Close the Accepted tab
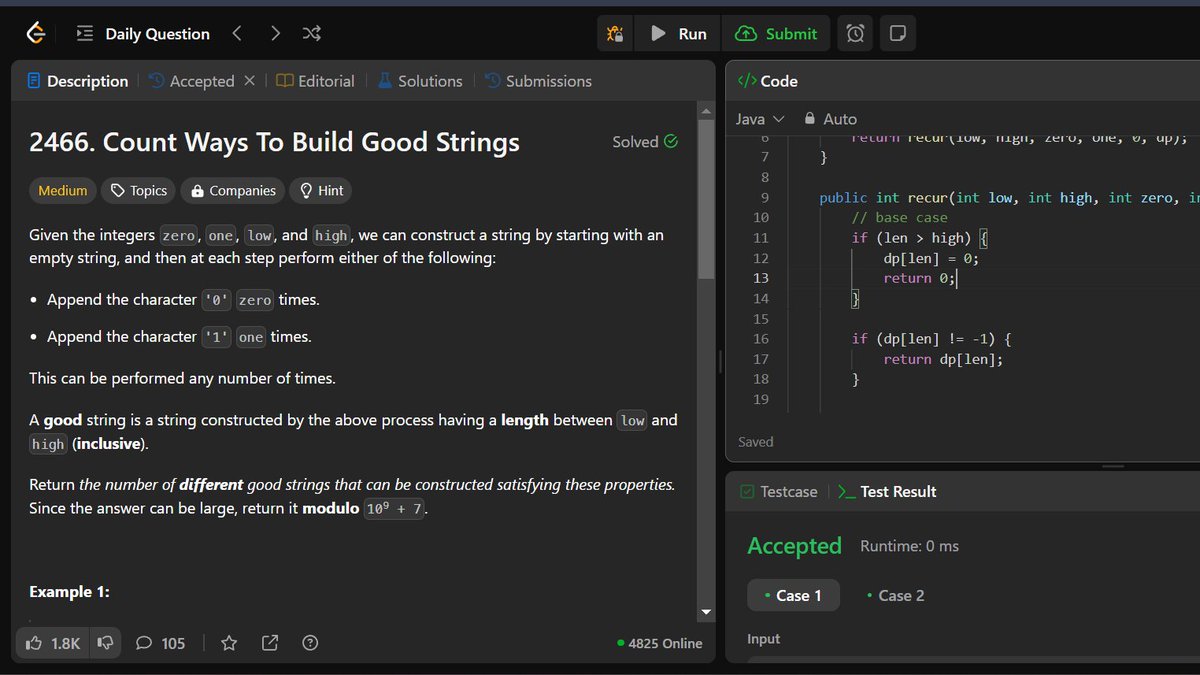Viewport: 1200px width, 675px height. (x=250, y=81)
